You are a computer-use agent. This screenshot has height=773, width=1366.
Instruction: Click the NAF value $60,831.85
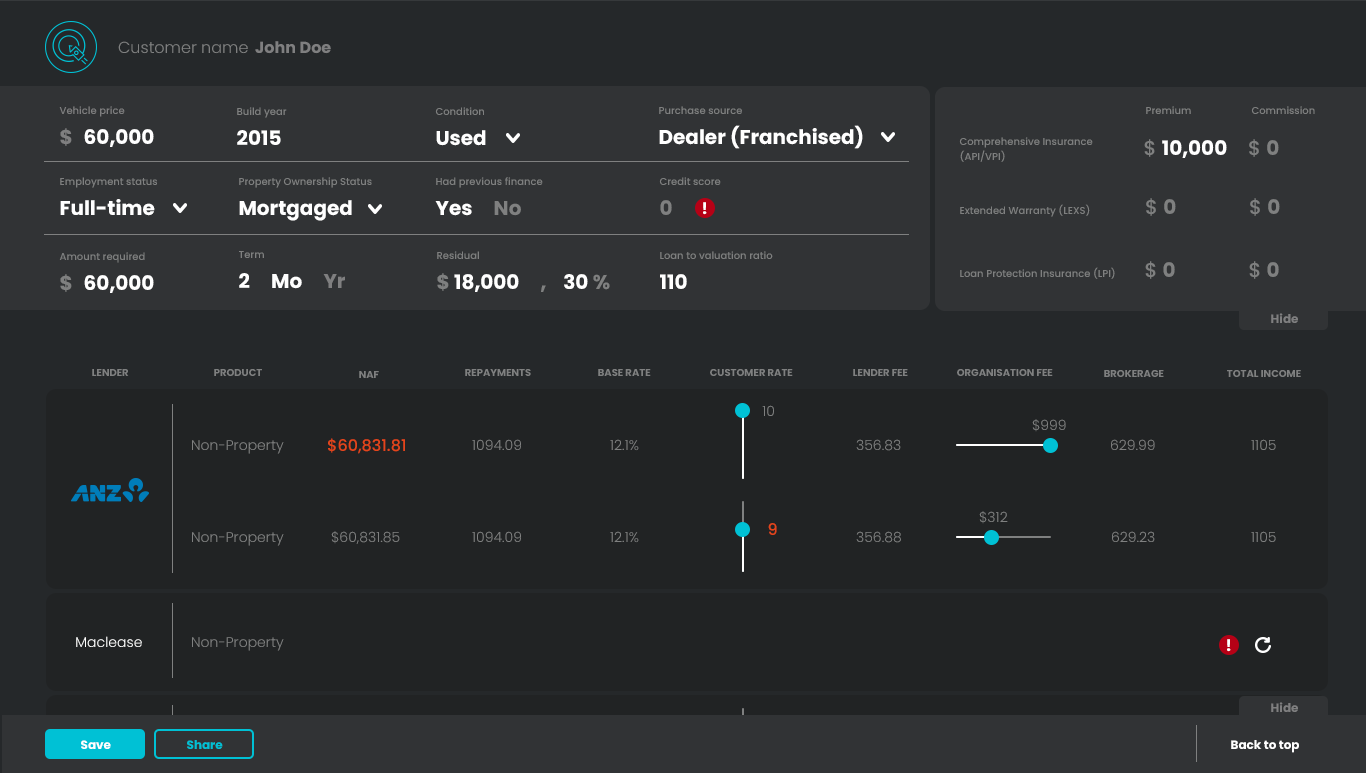pos(365,537)
